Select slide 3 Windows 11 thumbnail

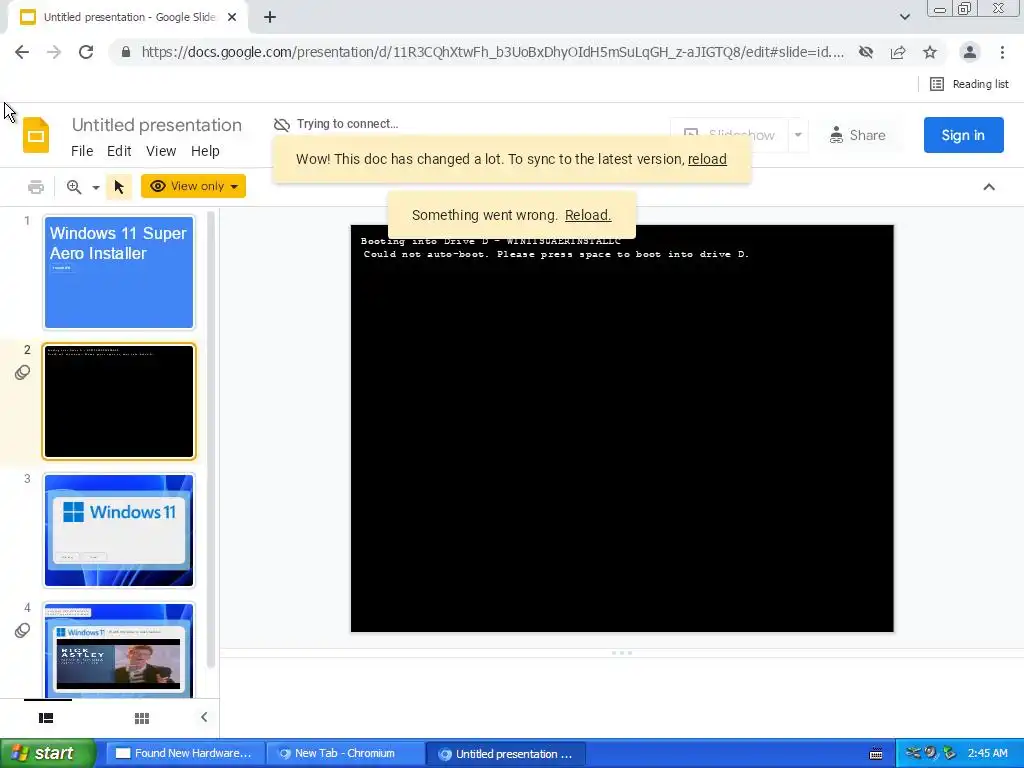[x=119, y=530]
